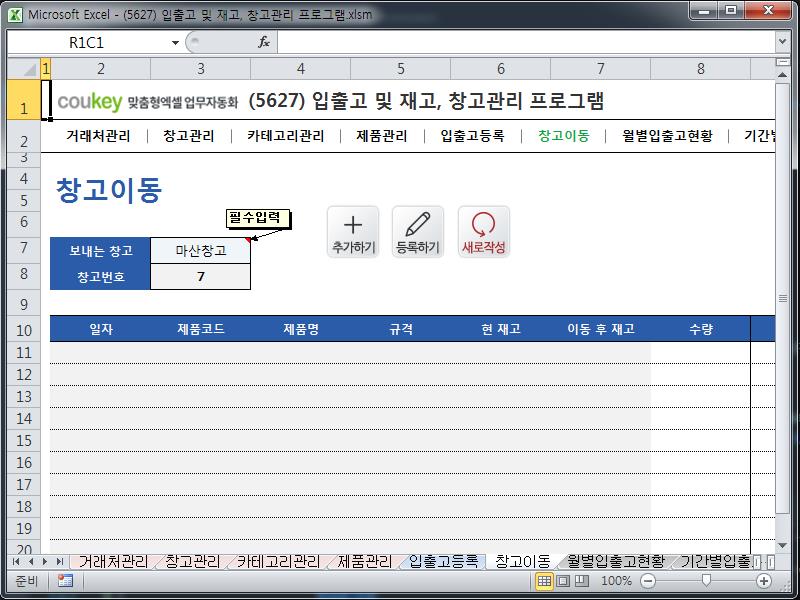Click the 제품명 table header

click(x=301, y=329)
